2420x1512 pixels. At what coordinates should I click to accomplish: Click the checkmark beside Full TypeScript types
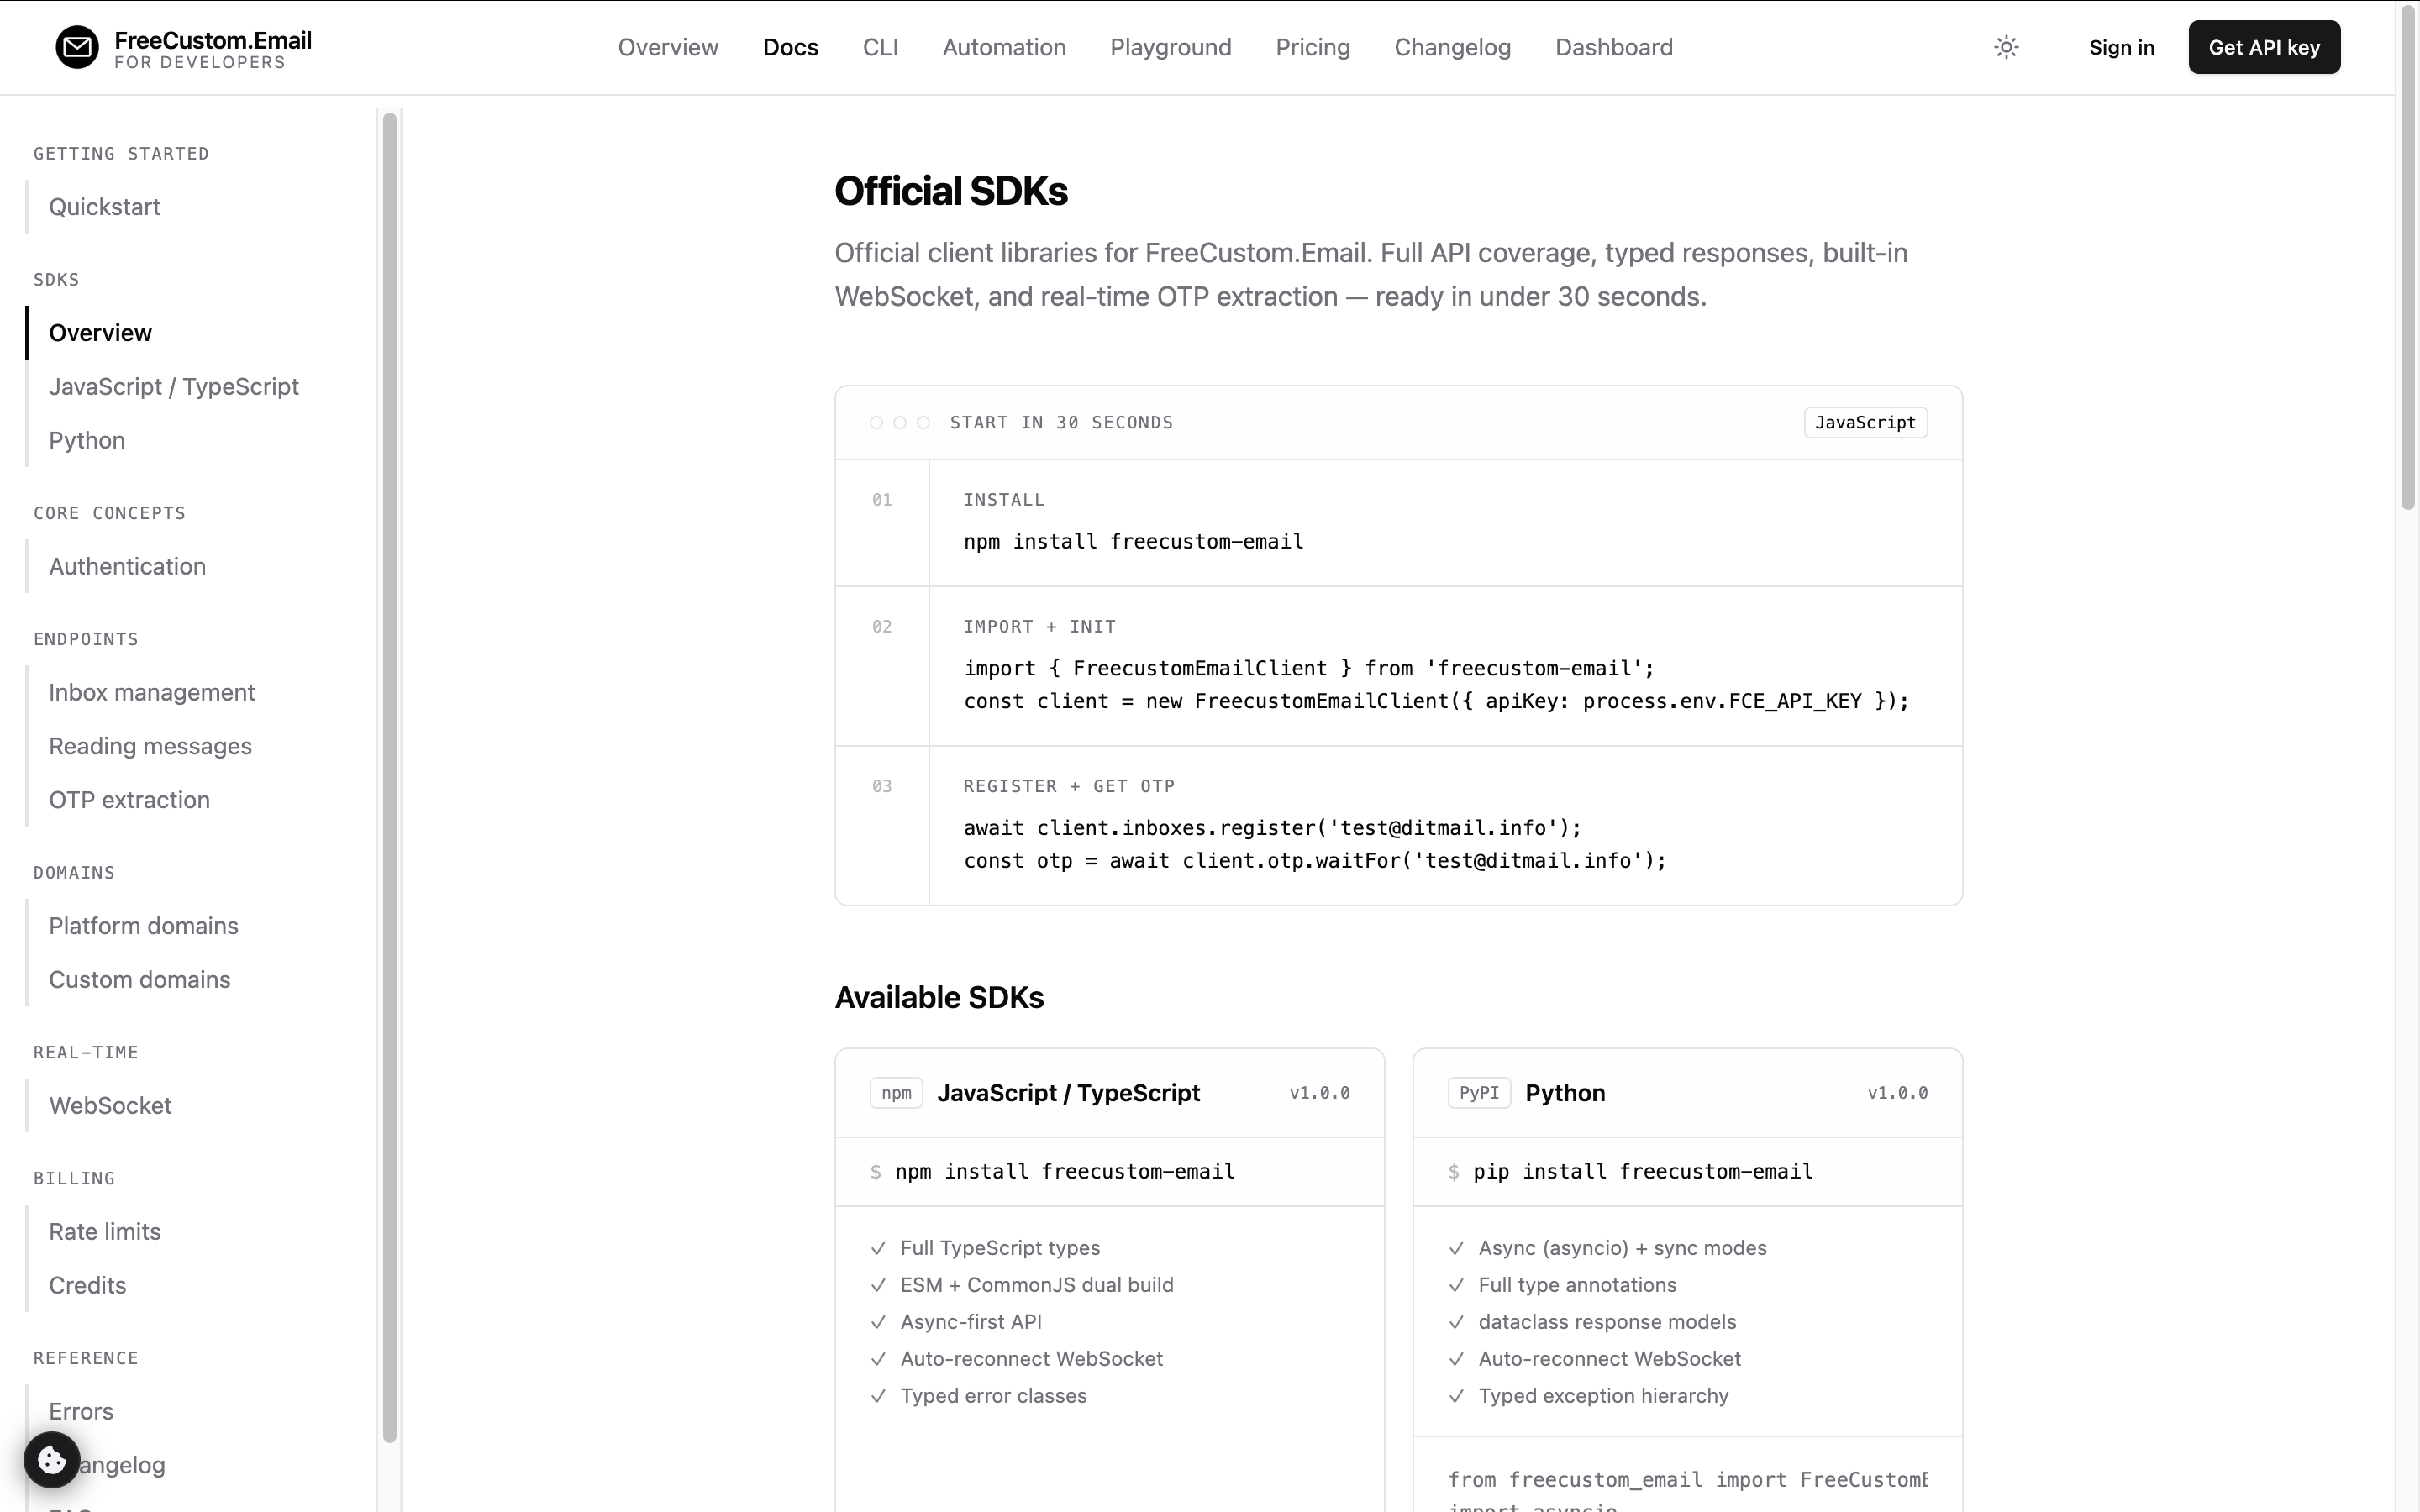coord(878,1248)
